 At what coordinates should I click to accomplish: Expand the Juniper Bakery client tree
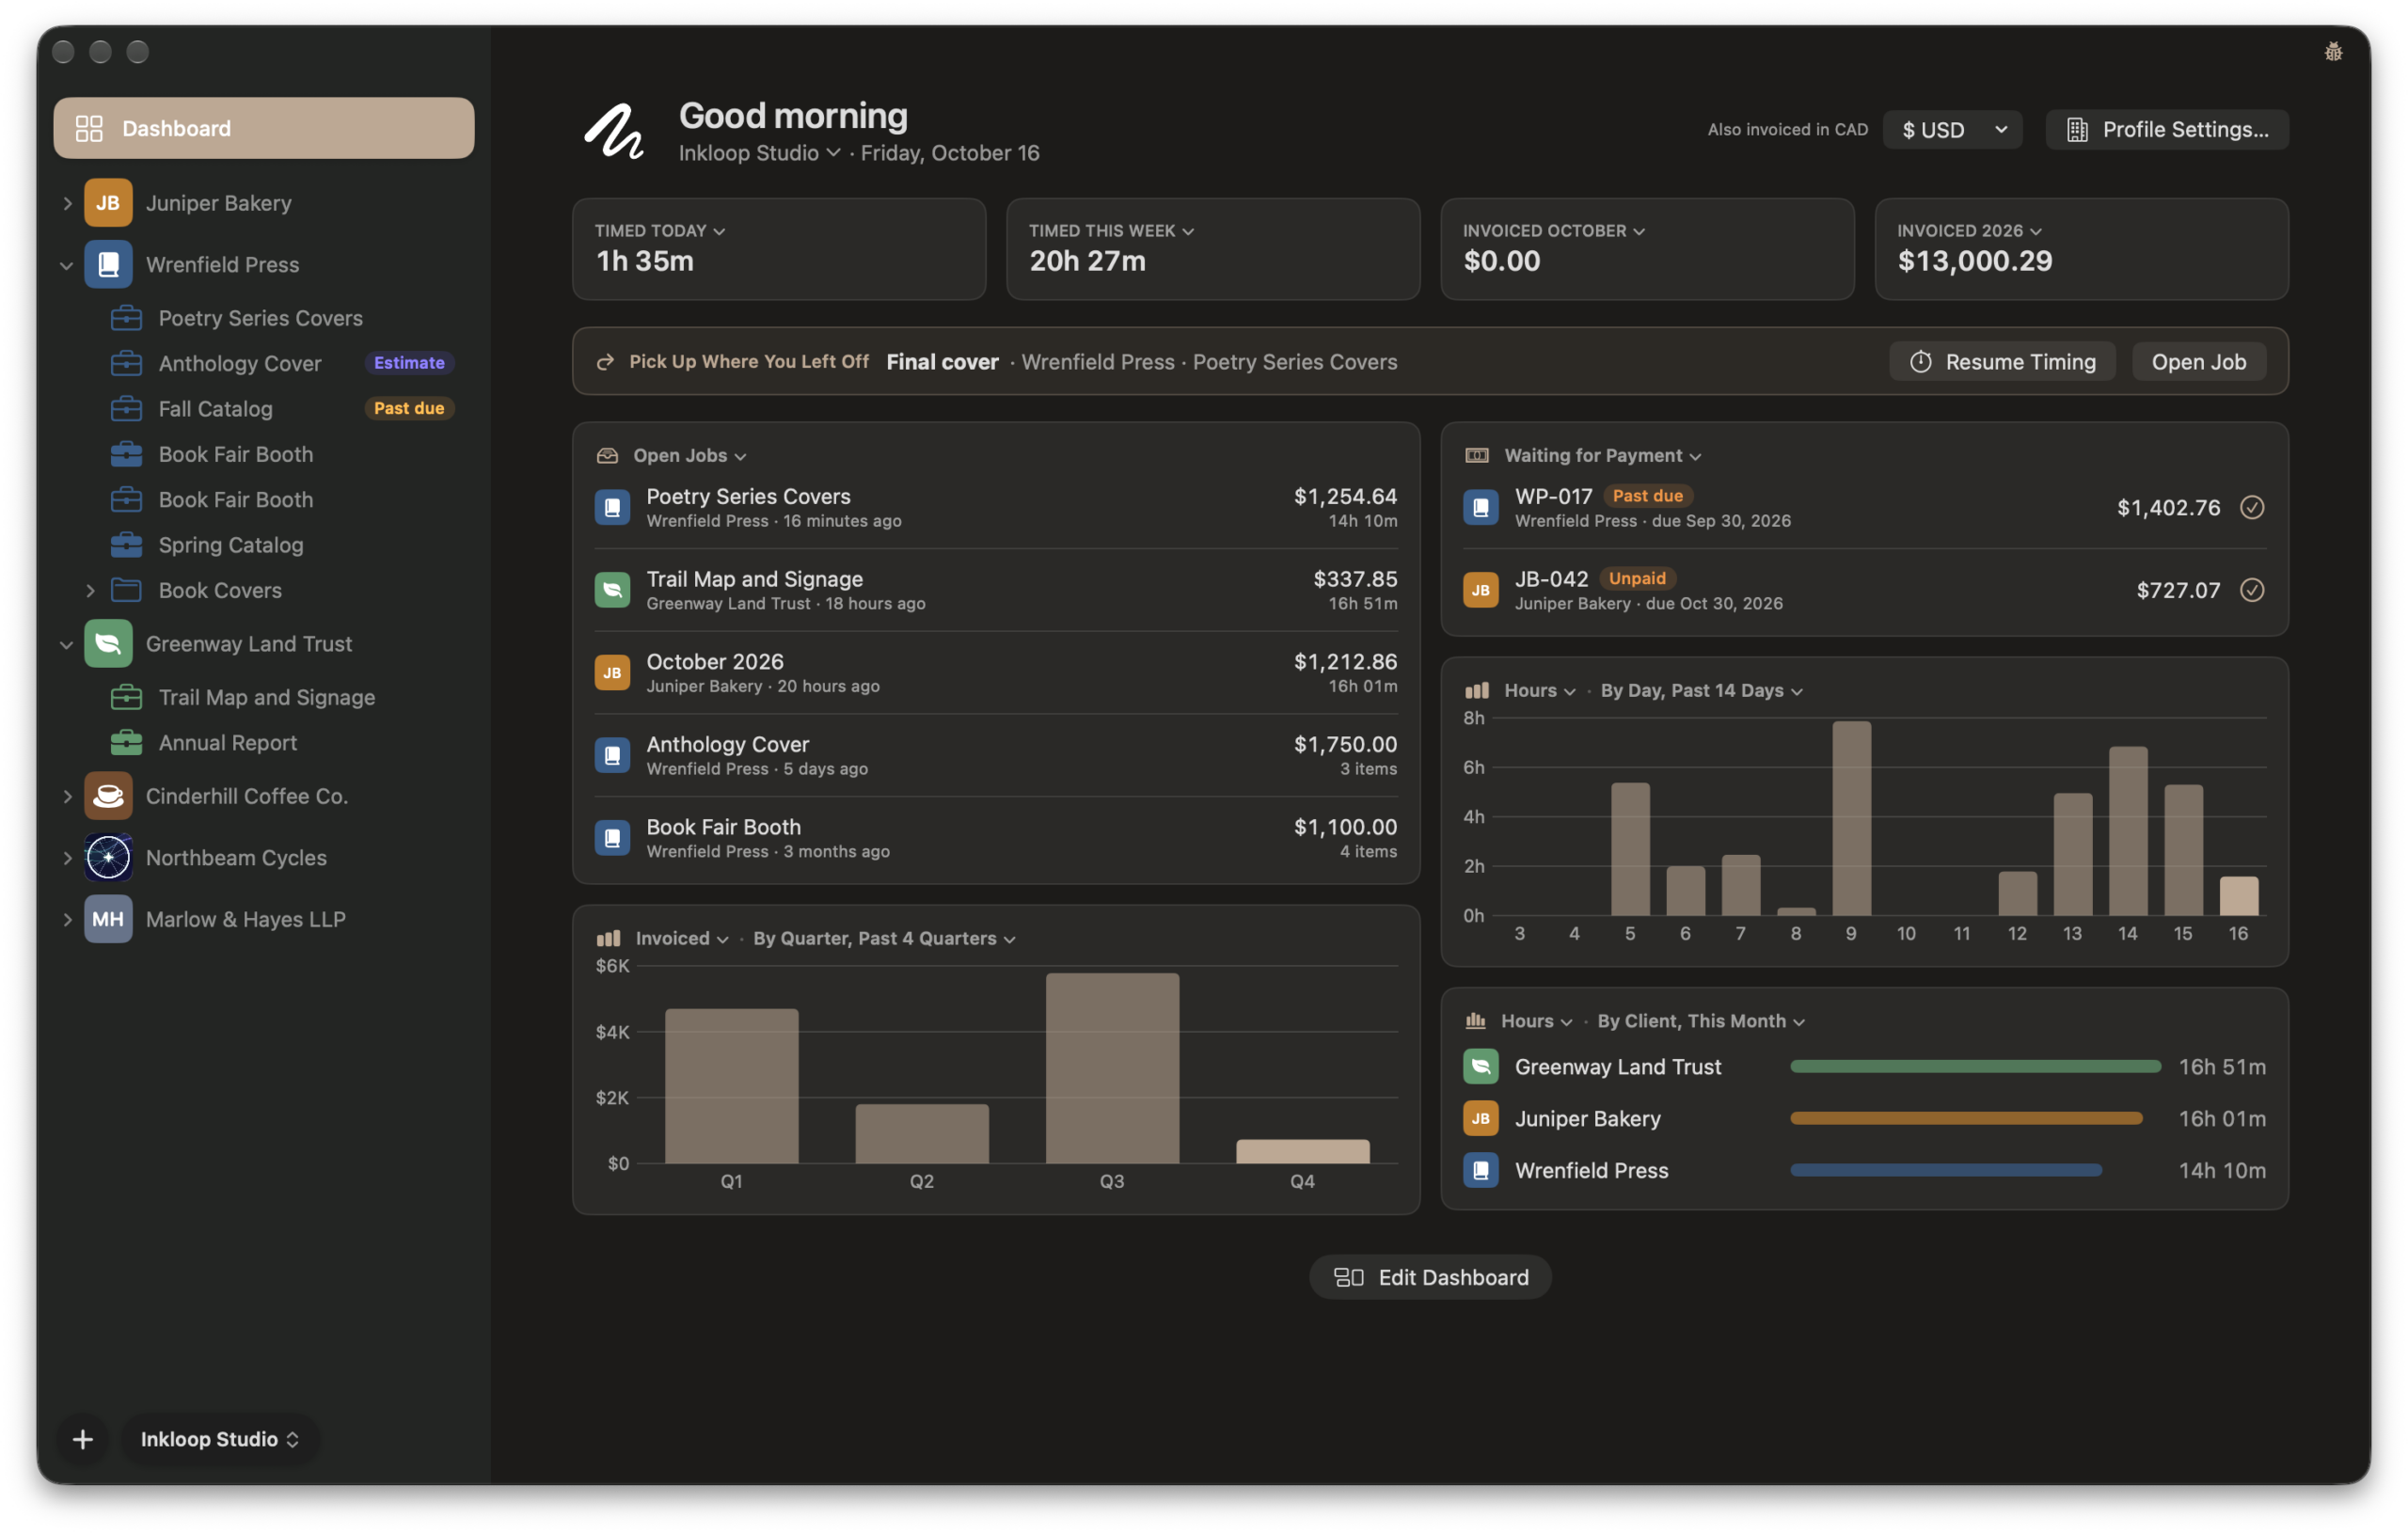coord(67,203)
